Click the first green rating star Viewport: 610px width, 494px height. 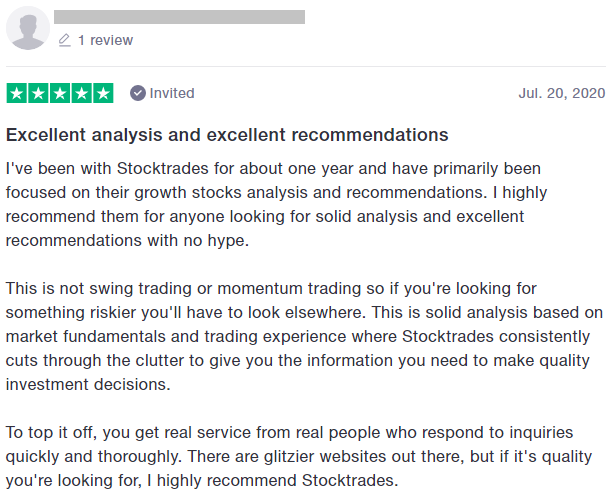tap(16, 93)
